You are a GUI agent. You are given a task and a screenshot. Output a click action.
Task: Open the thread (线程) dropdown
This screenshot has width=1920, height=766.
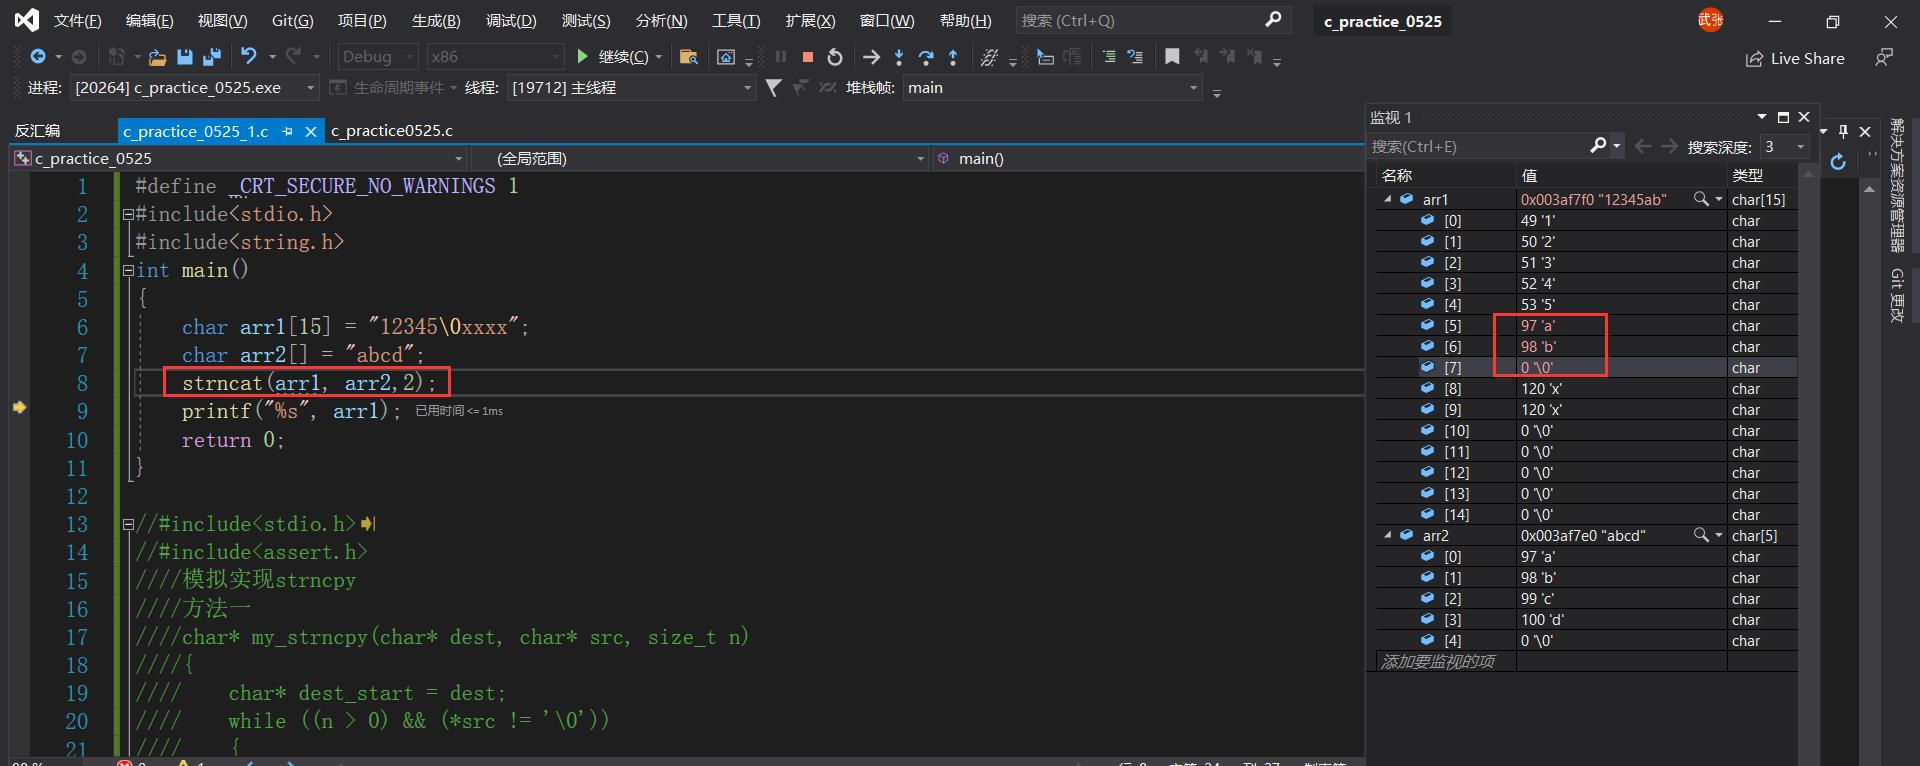631,88
